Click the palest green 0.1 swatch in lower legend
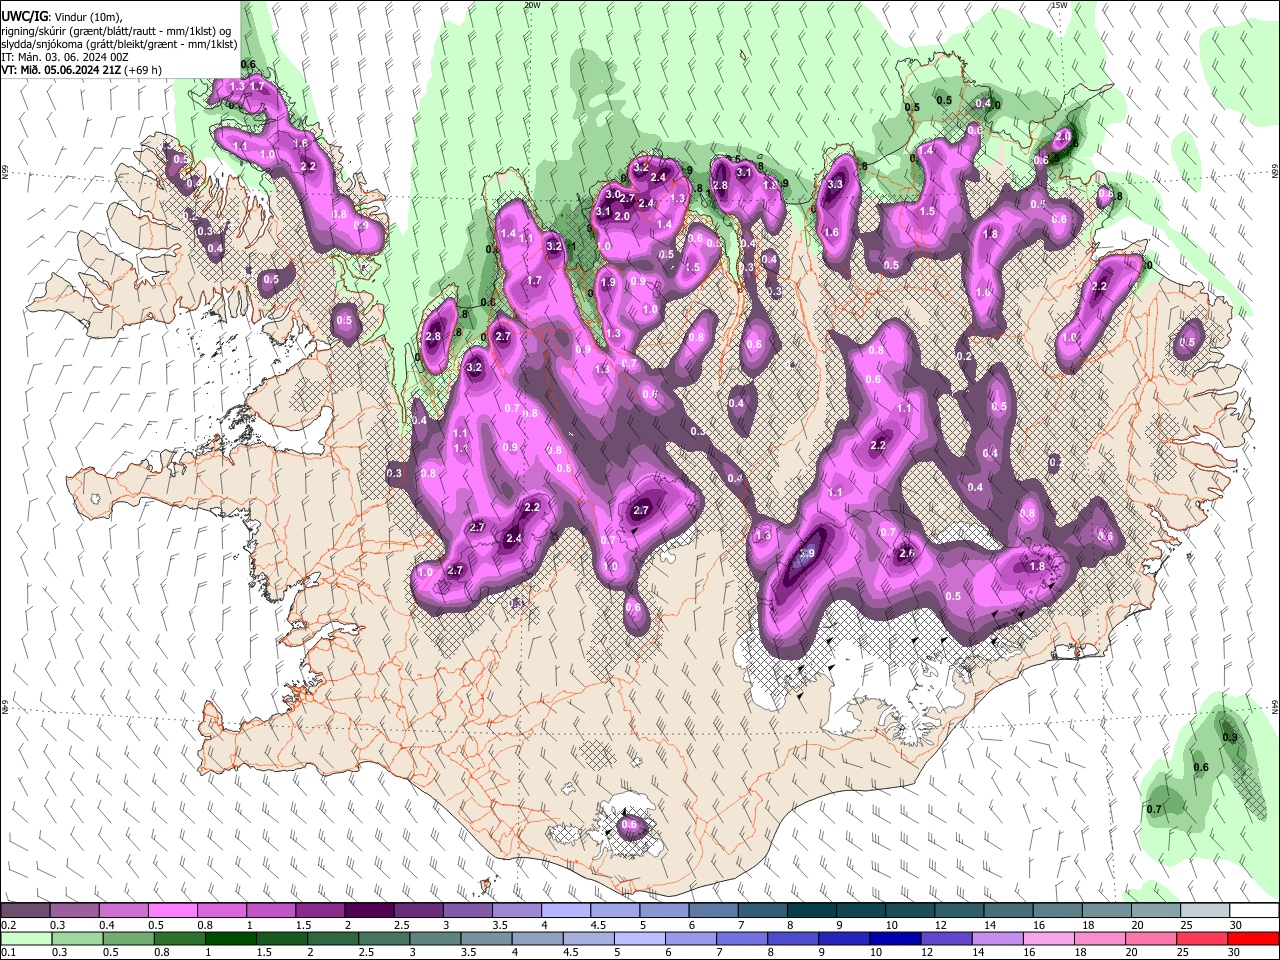Viewport: 1280px width, 960px height. (x=25, y=938)
